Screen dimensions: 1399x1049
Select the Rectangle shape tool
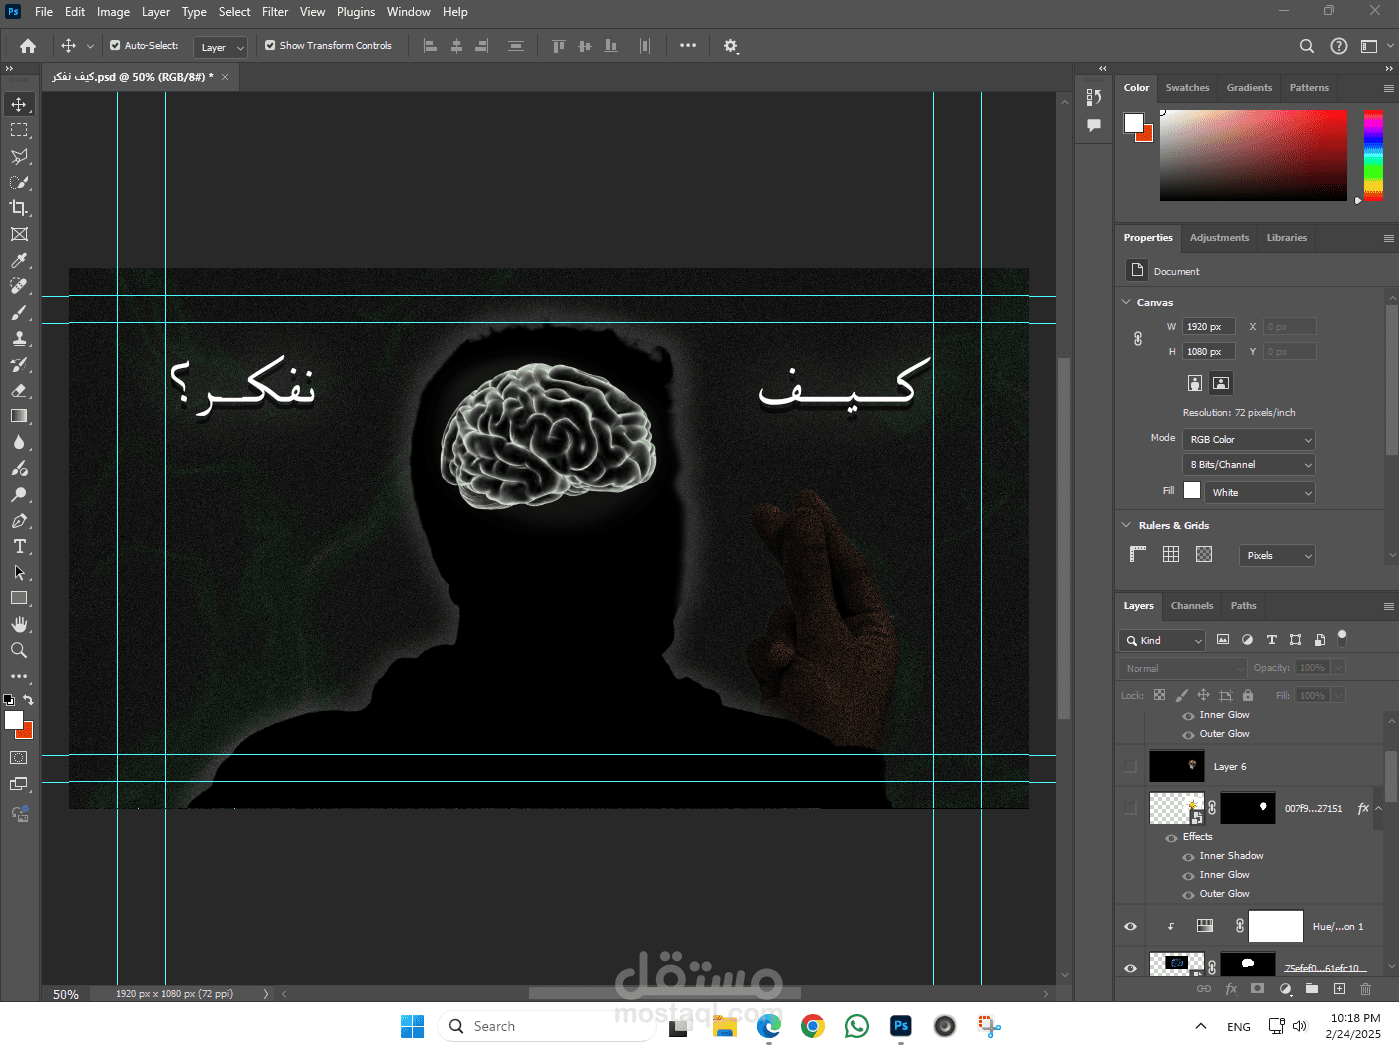click(19, 598)
